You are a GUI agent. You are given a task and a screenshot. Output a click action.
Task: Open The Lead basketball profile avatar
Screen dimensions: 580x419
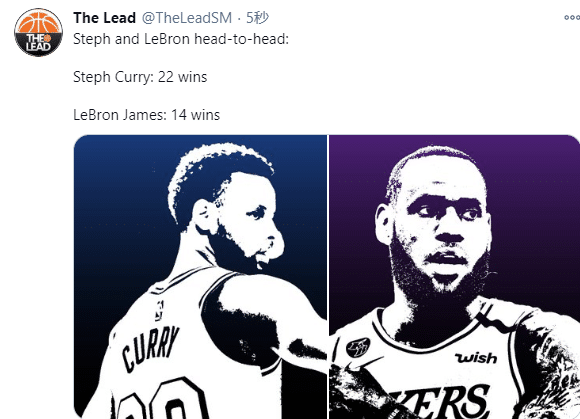(38, 32)
